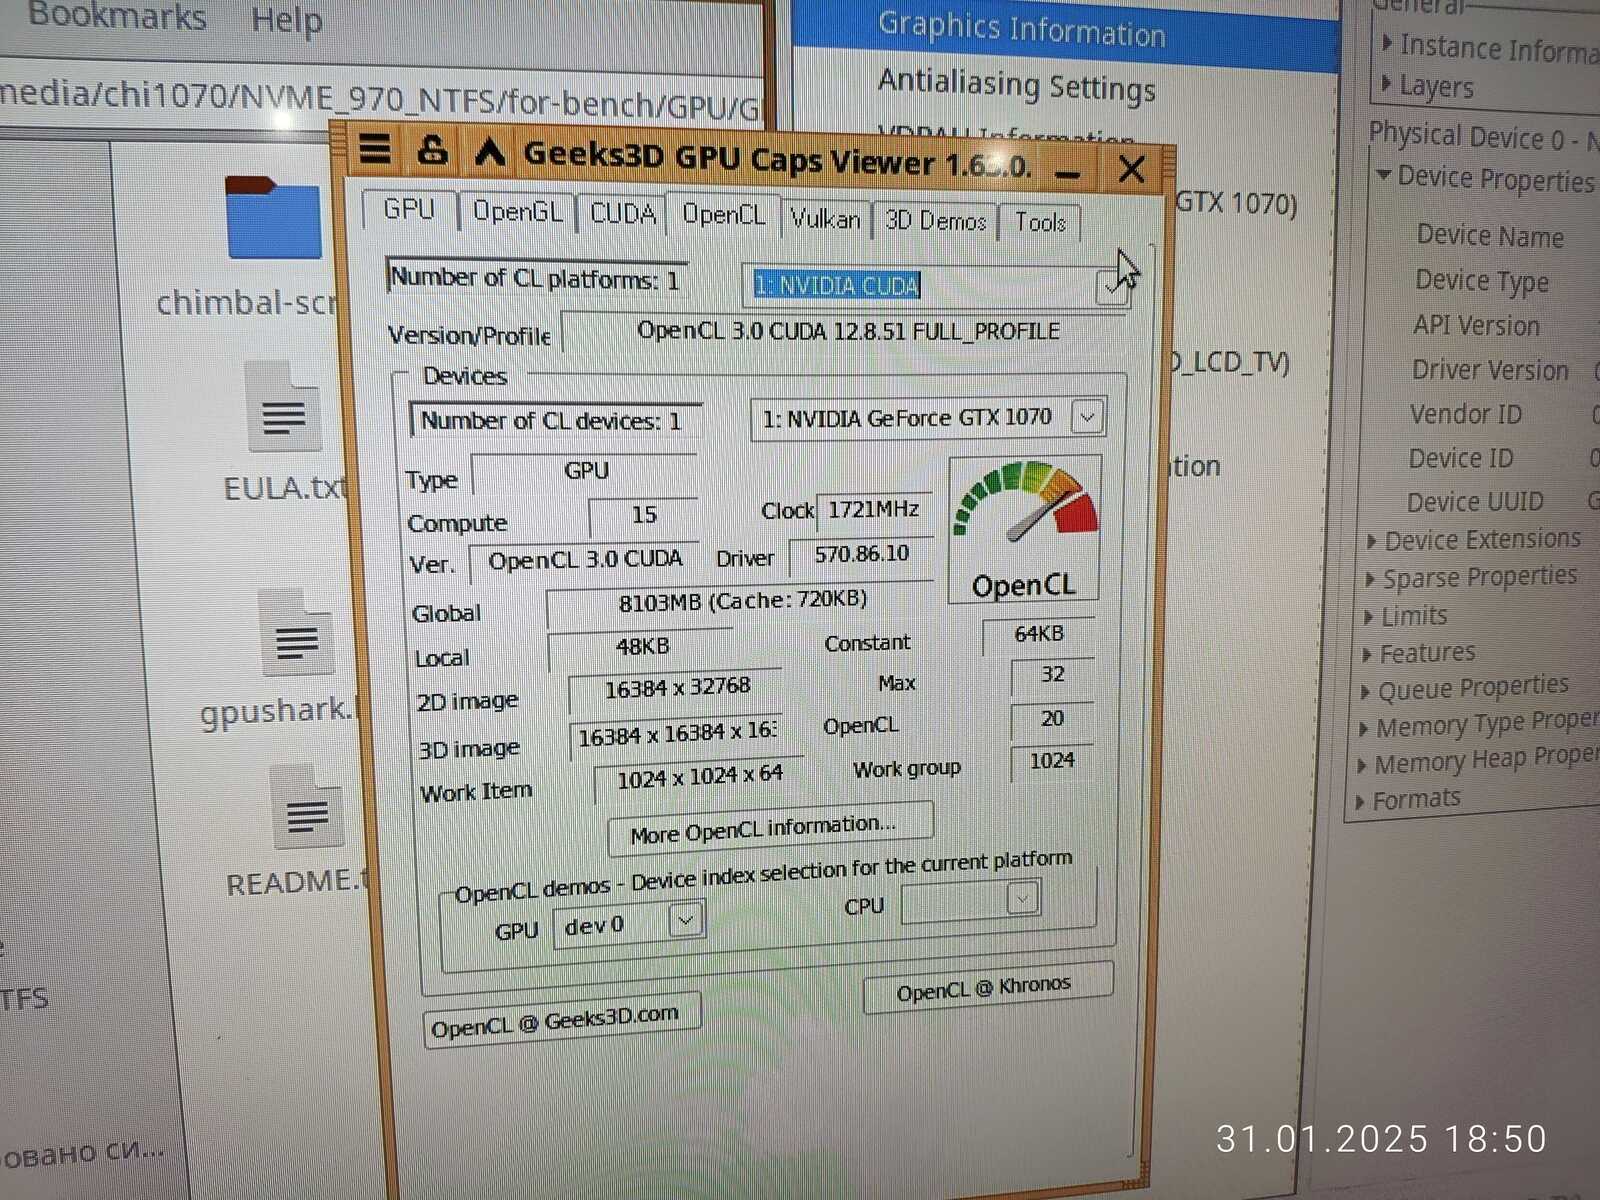Click the Number of CL devices field
The width and height of the screenshot is (1600, 1200).
(x=555, y=420)
